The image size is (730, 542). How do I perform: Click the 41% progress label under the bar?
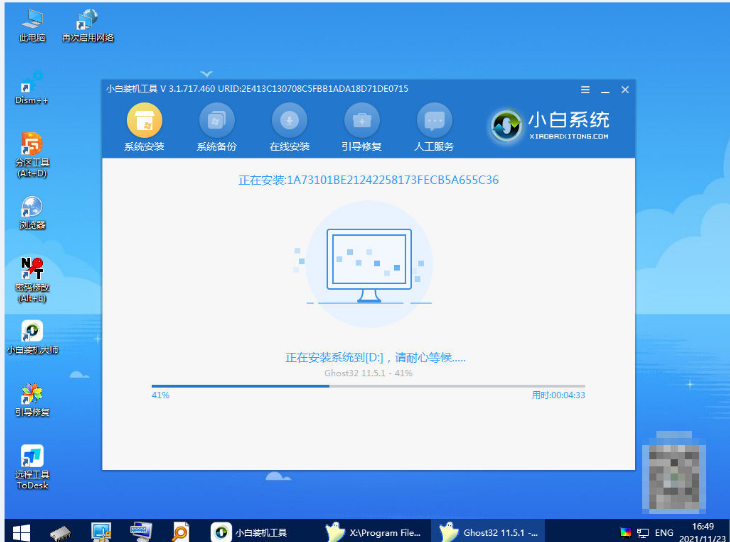point(160,395)
